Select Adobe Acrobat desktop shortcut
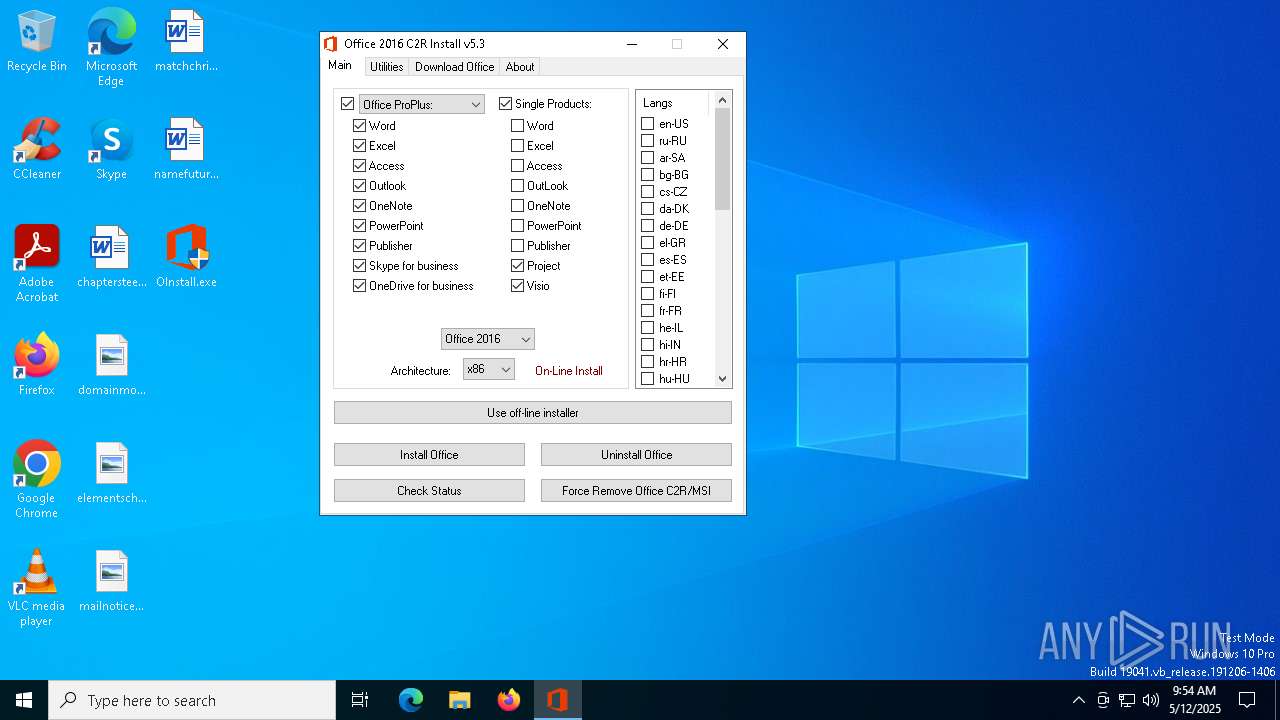 pos(37,264)
